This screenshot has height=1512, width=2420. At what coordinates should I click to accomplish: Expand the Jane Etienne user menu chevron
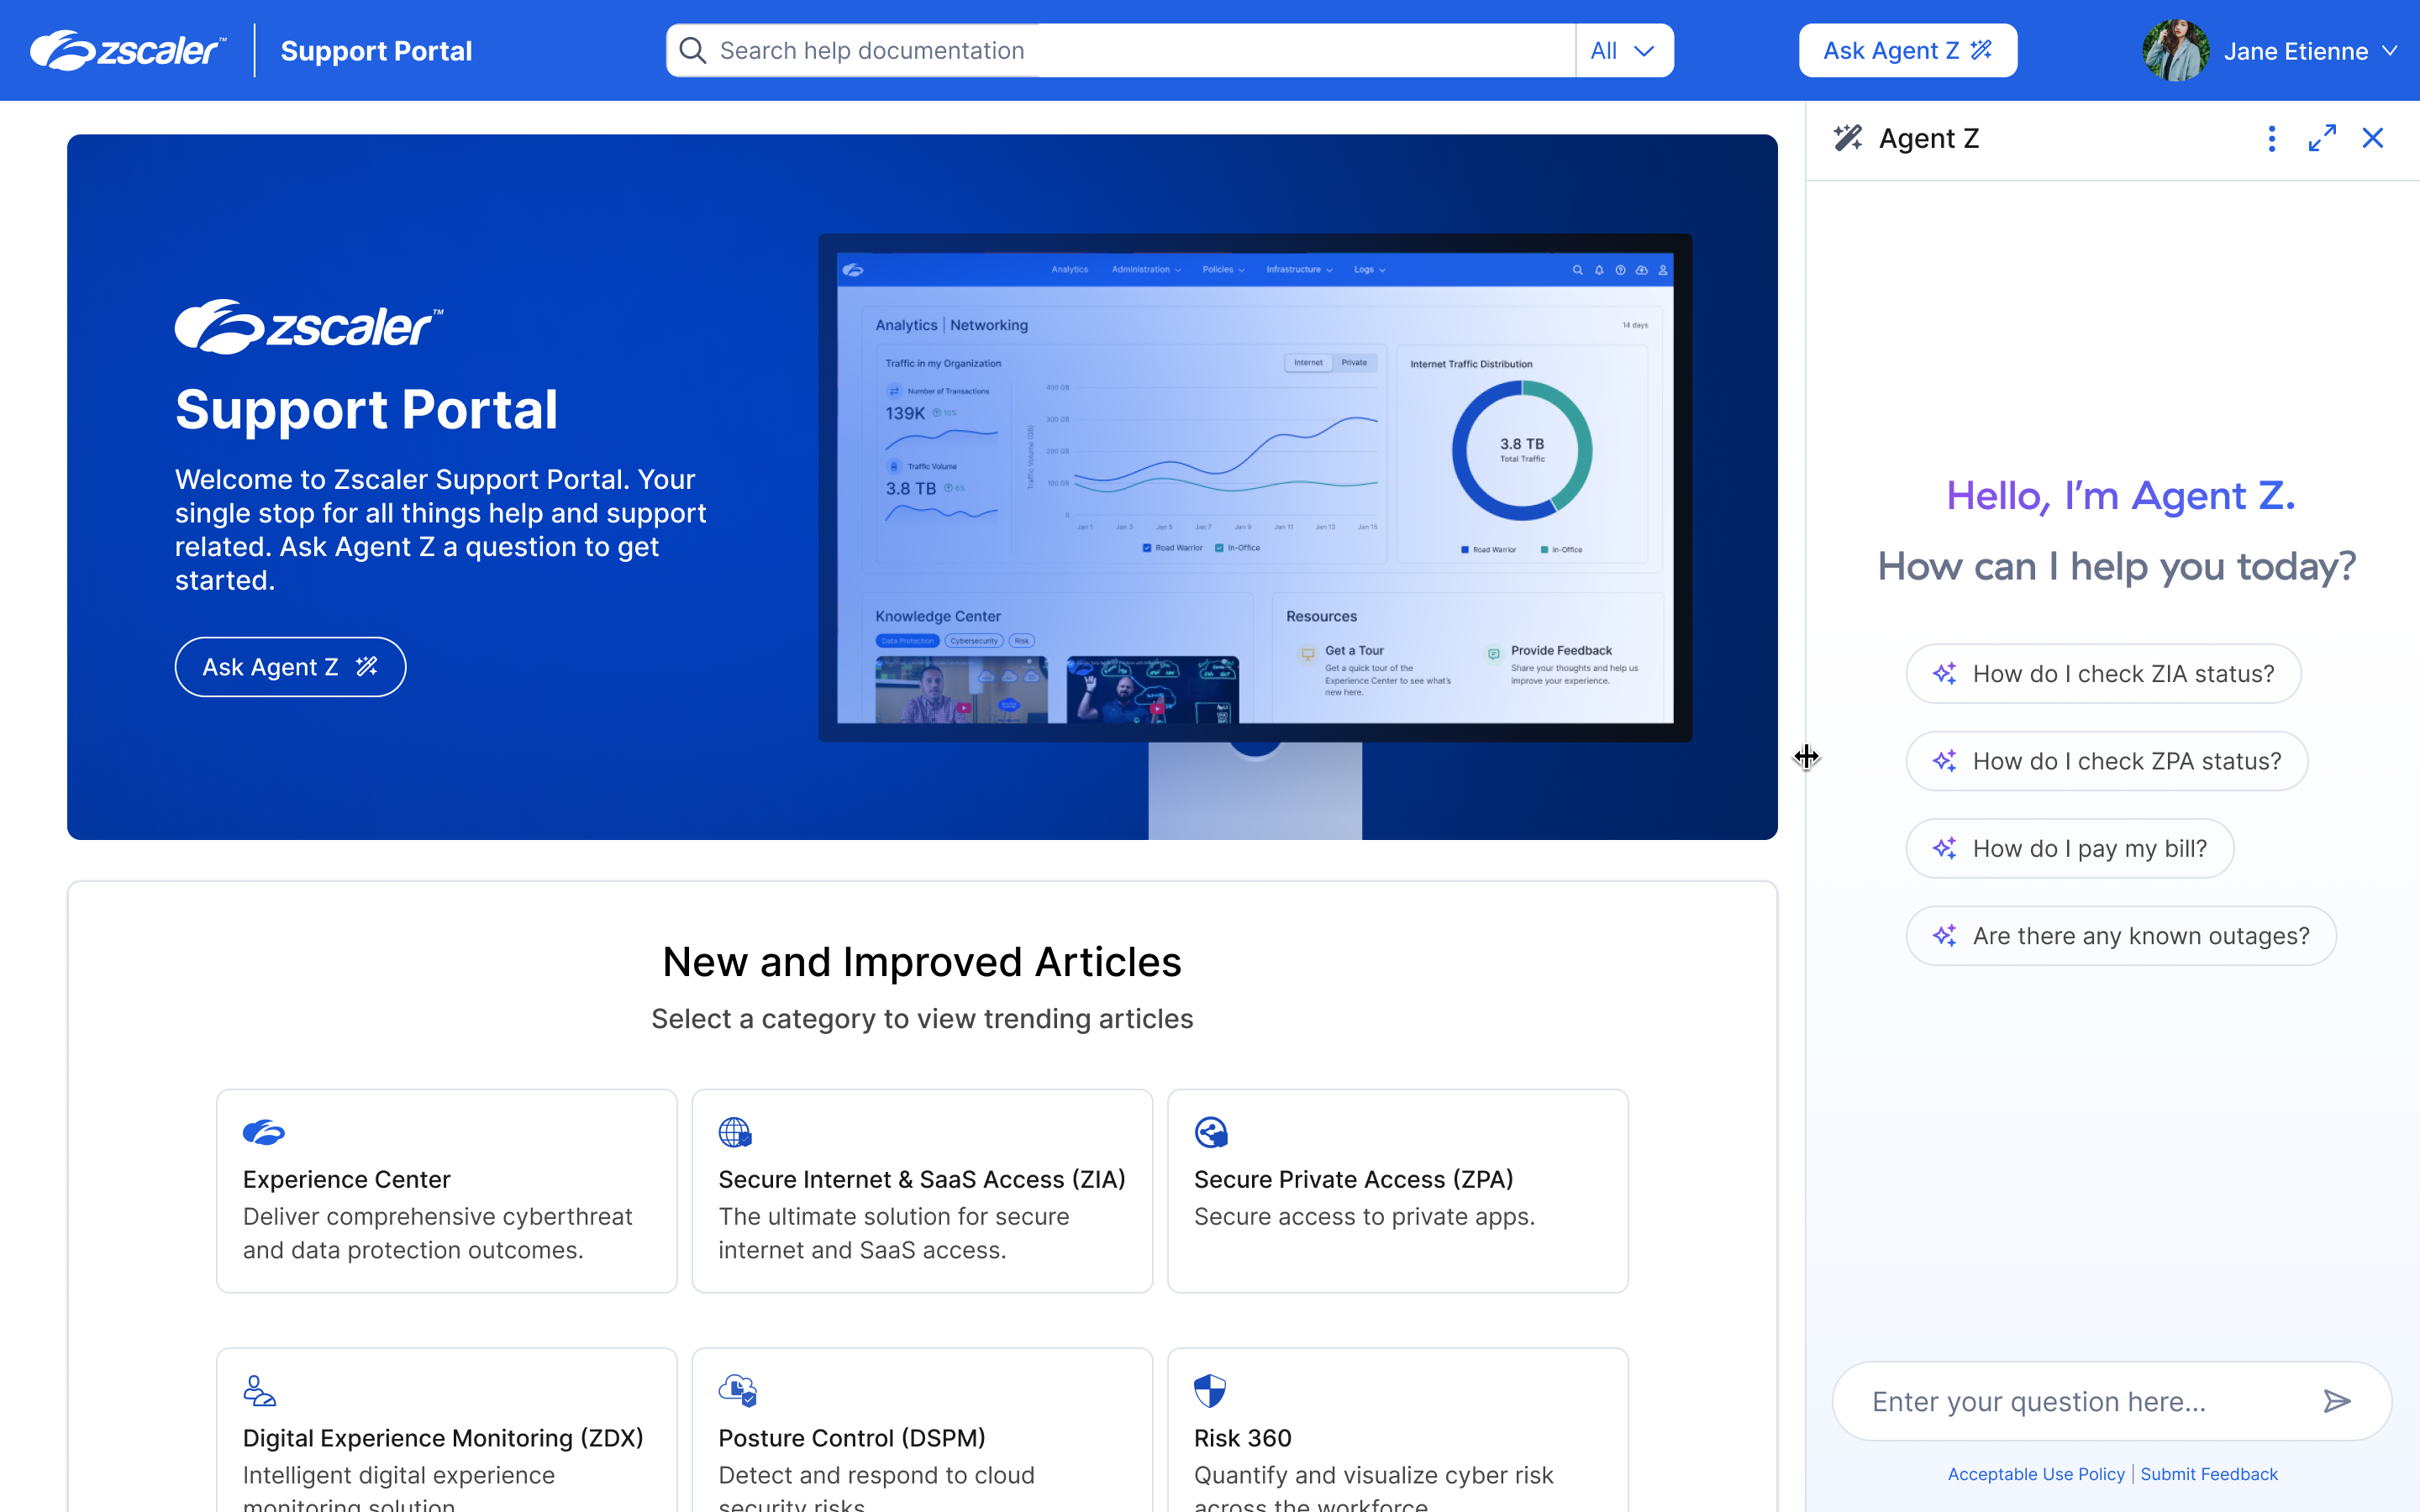(2390, 51)
